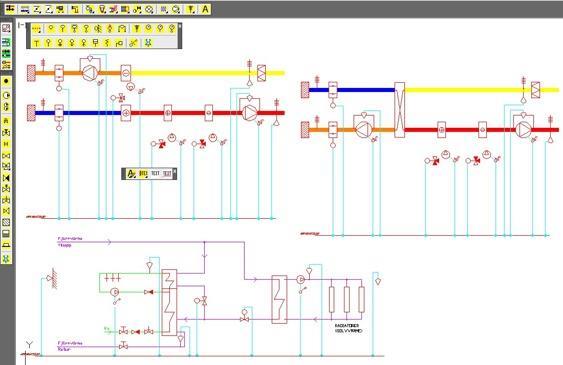Select the green layout icon in upper sidebar
Screen dimensions: 563x365
coord(6,43)
